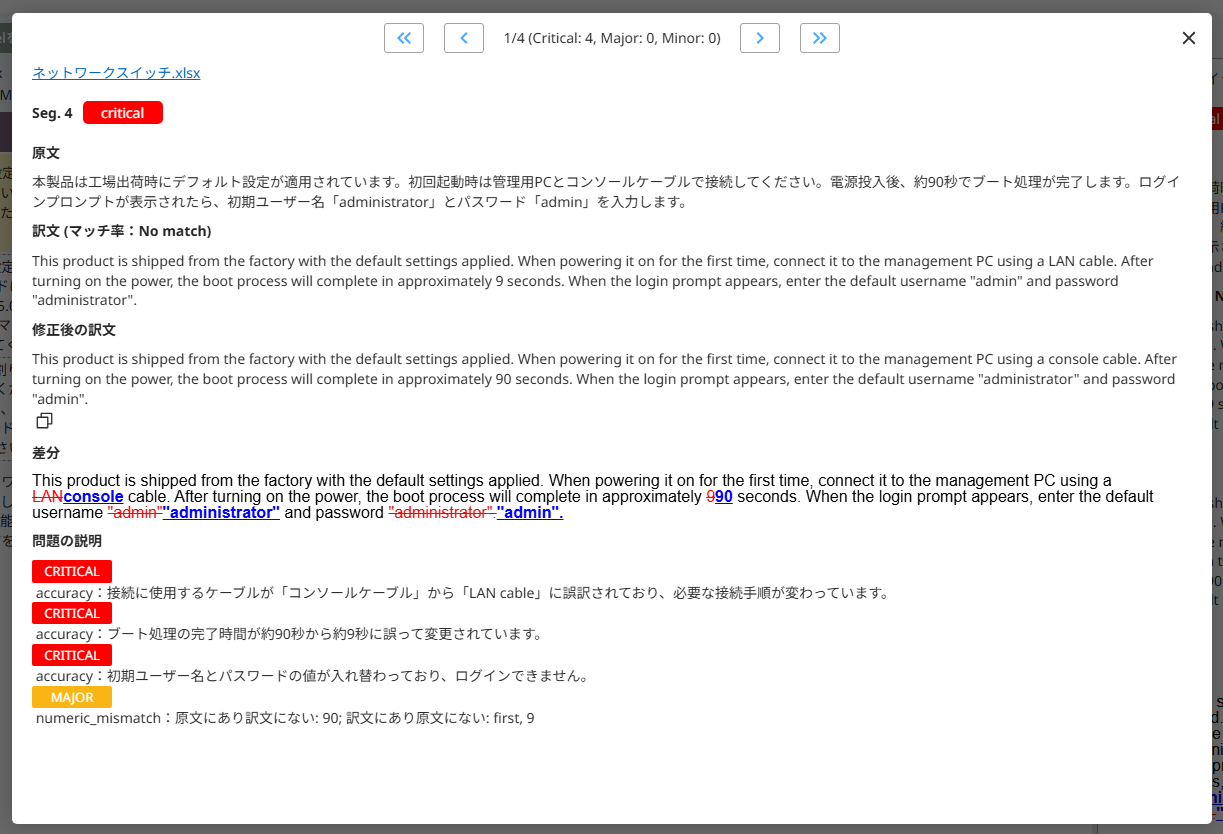The image size is (1223, 834).
Task: Select the 1/4 issue counter text
Action: coord(612,38)
